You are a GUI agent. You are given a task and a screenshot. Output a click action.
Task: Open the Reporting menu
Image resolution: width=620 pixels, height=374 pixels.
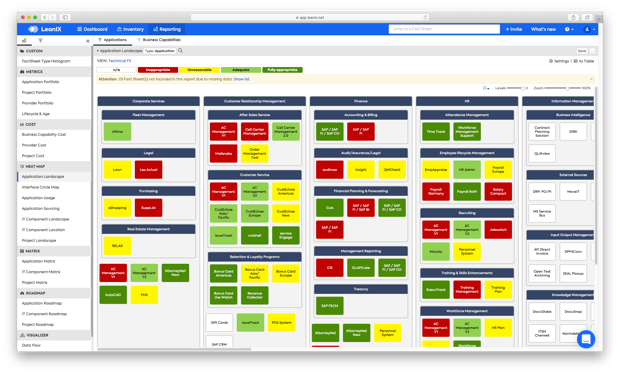tap(166, 29)
